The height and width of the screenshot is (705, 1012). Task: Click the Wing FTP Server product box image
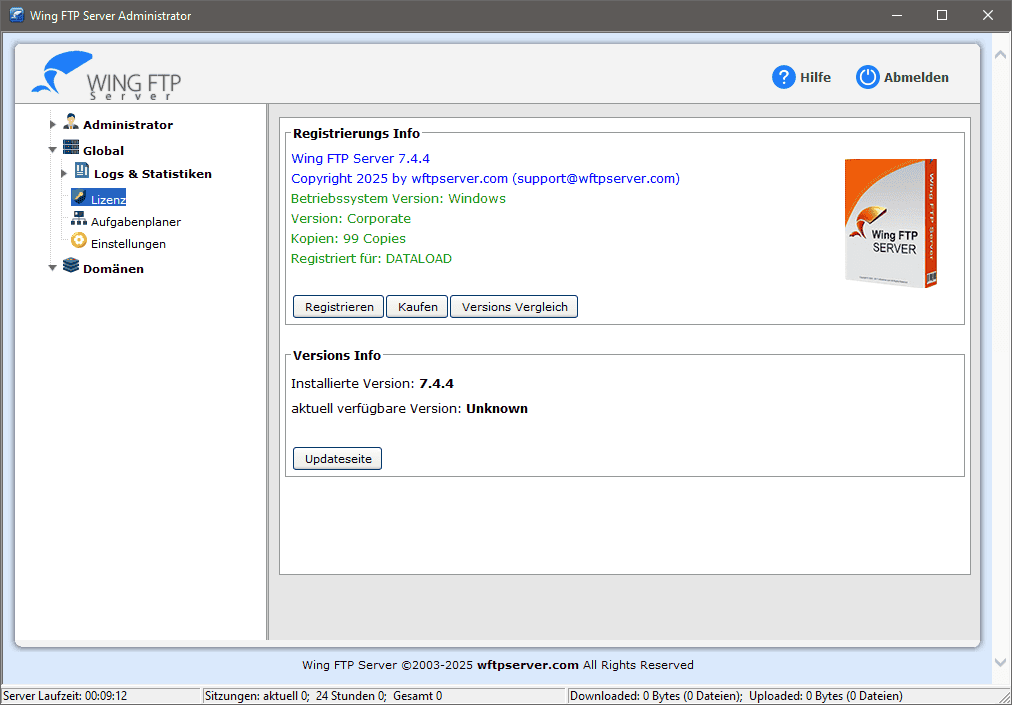pyautogui.click(x=891, y=223)
